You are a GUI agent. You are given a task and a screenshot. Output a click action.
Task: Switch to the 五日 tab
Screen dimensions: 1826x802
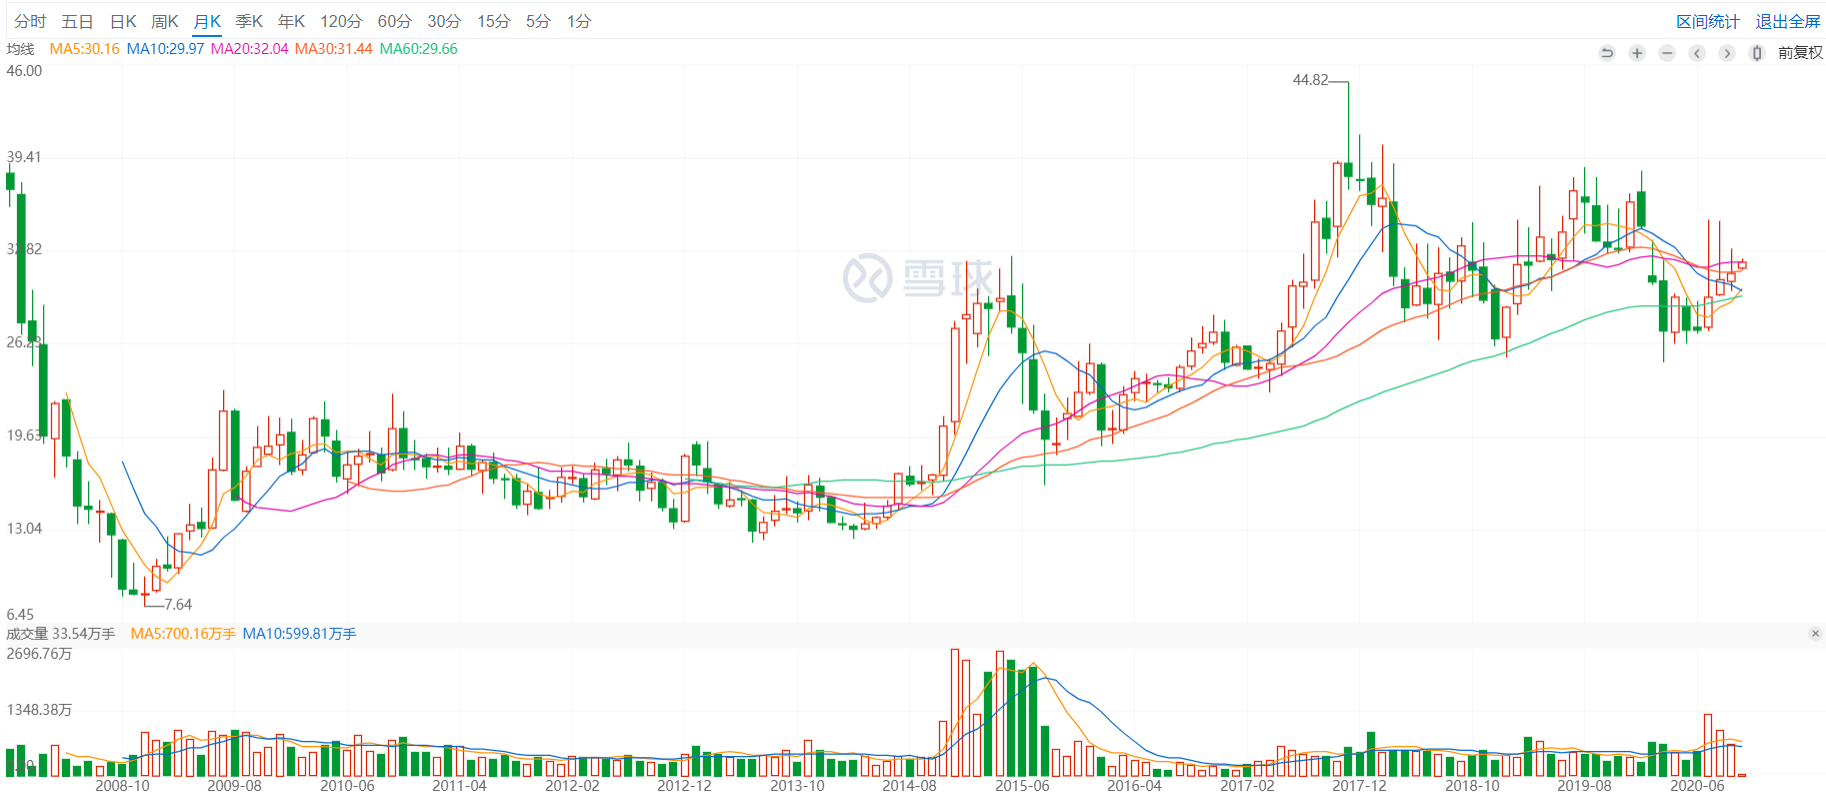coord(77,21)
